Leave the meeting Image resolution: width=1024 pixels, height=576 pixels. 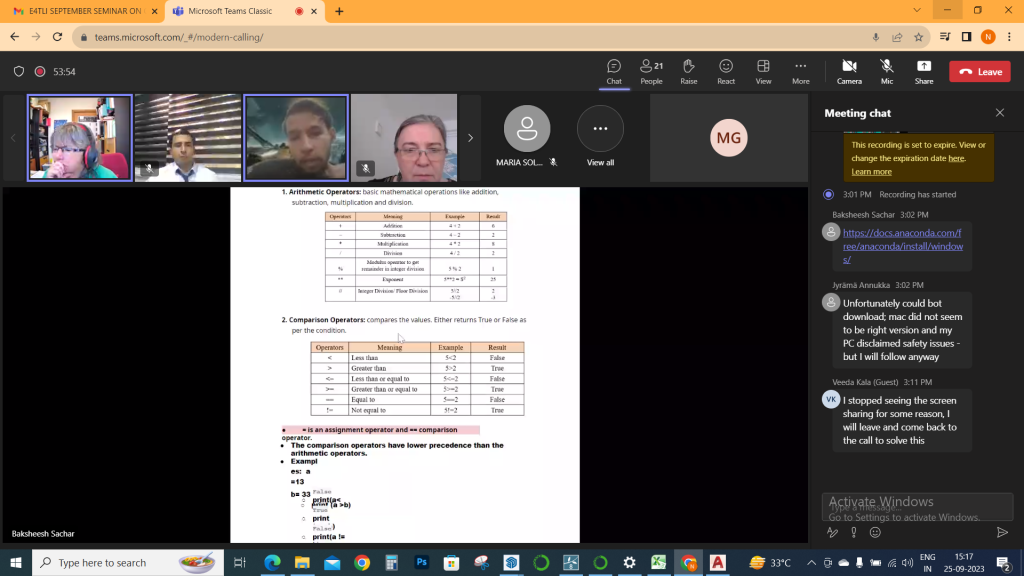point(979,72)
